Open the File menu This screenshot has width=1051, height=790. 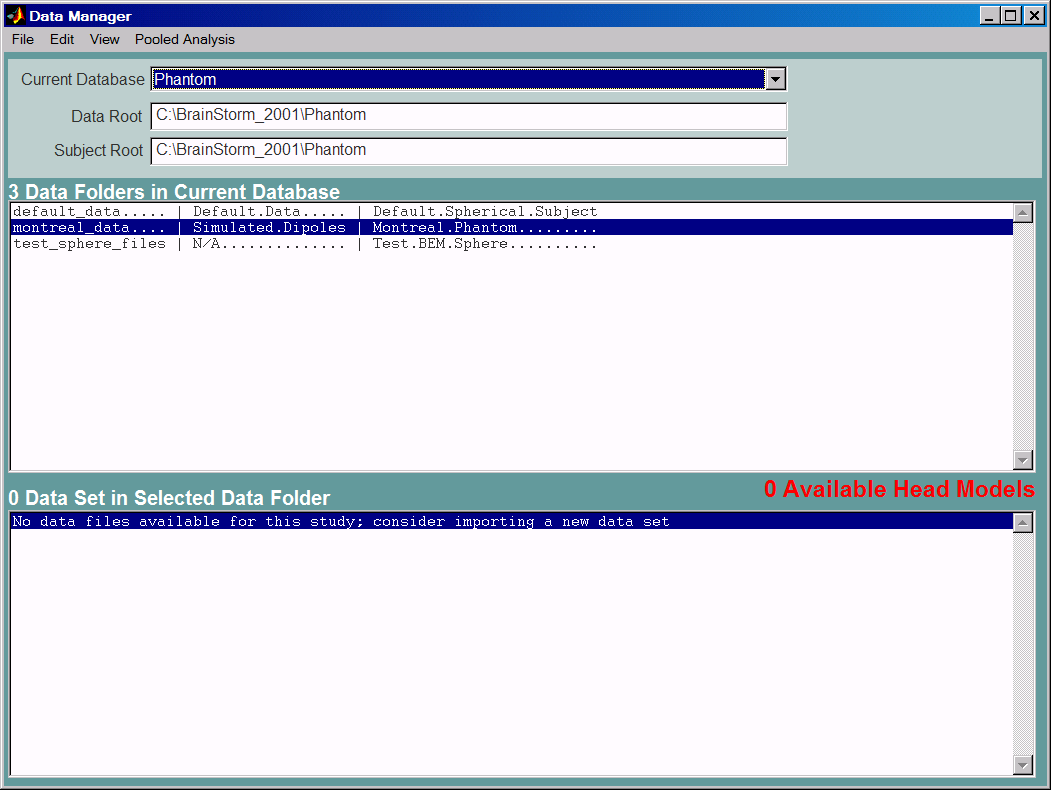(x=23, y=39)
